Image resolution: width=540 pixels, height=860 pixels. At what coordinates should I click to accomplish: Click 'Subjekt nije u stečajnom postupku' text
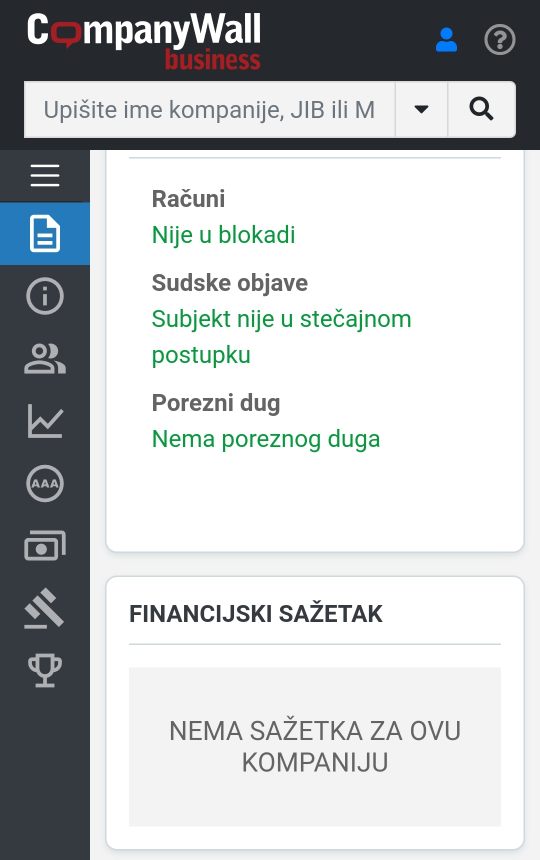(x=281, y=337)
